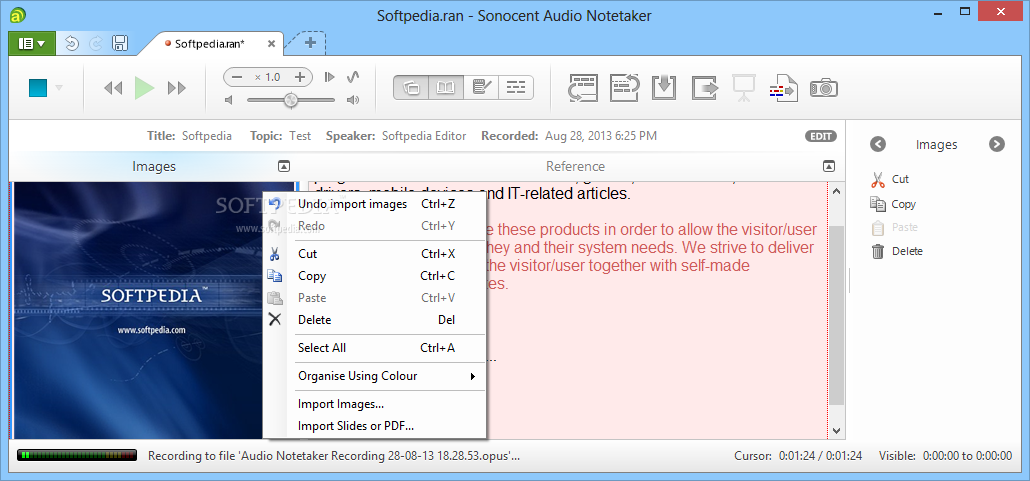
Task: Toggle the Reference pane book button
Action: coord(446,87)
